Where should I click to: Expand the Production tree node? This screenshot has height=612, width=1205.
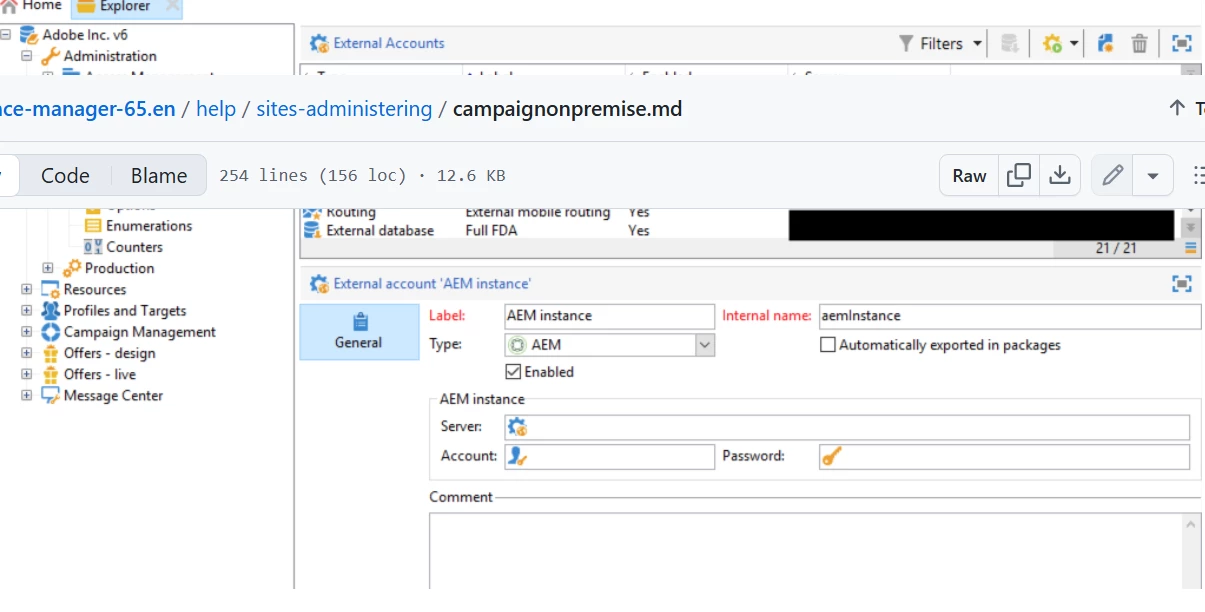48,268
